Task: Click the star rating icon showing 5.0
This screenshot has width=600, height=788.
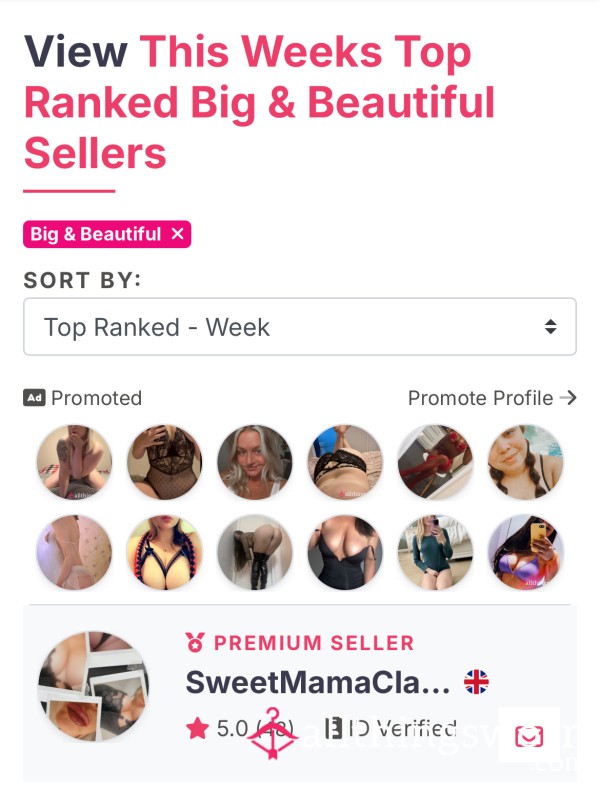Action: pyautogui.click(x=197, y=728)
